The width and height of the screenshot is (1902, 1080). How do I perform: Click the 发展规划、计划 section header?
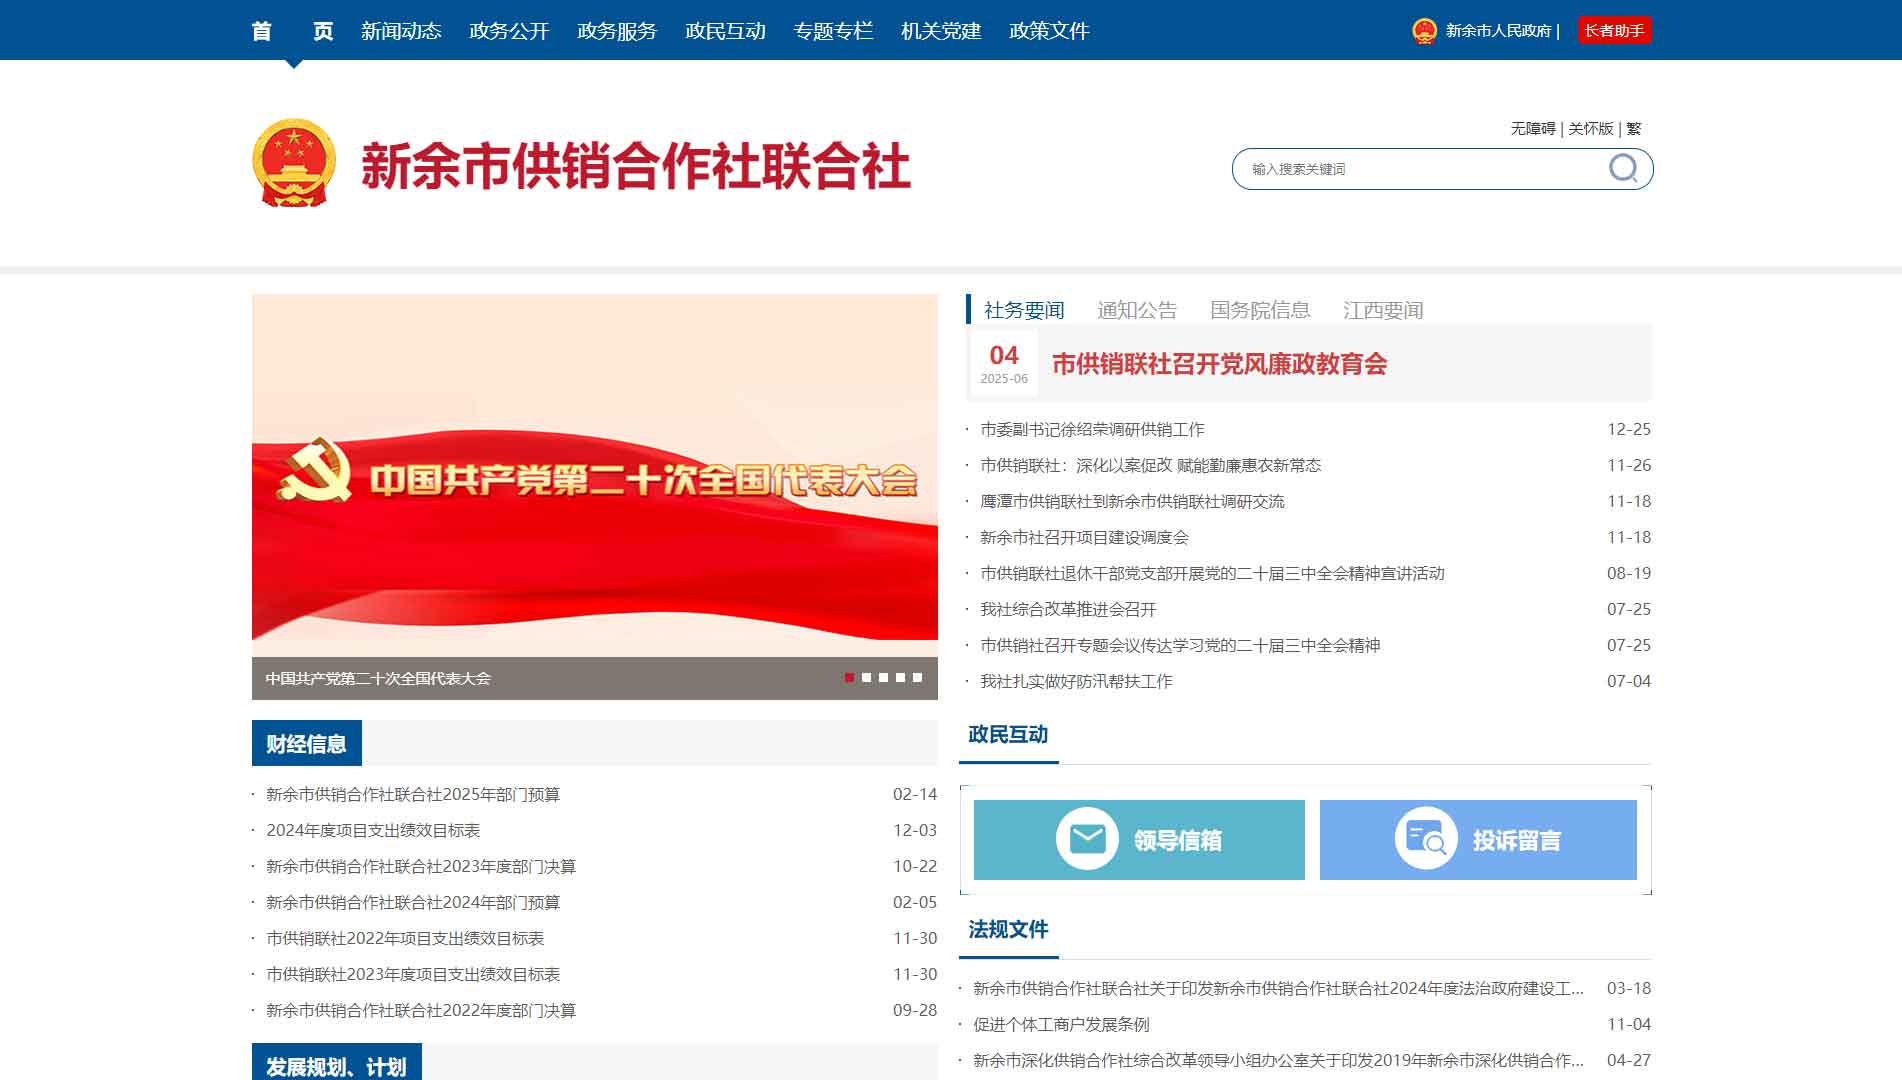337,1064
